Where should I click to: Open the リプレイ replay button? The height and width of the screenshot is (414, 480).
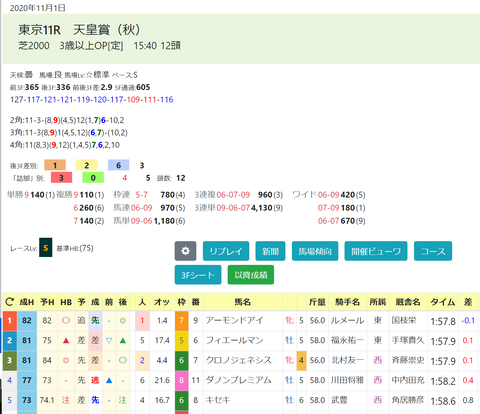226,251
